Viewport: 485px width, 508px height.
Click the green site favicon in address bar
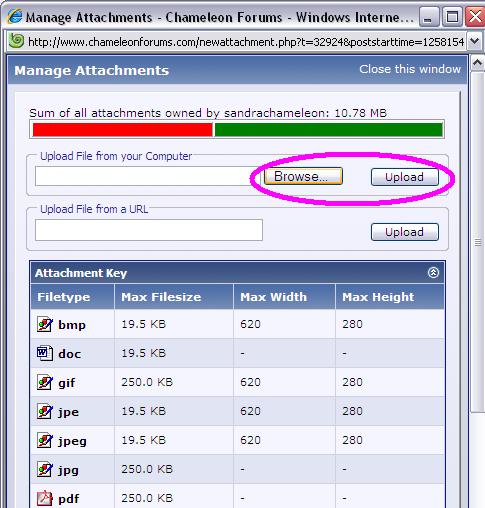pos(16,41)
